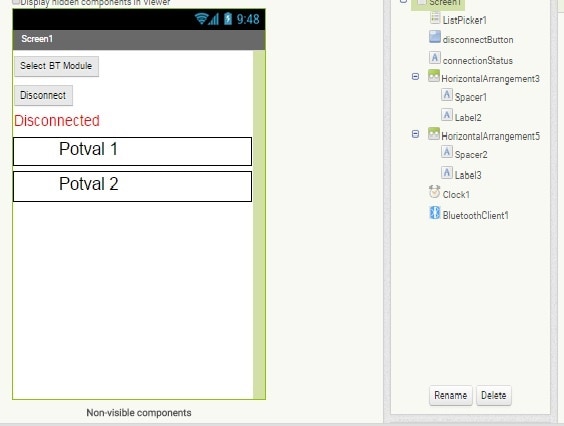Viewport: 564px width, 426px height.
Task: Collapse the HorizontalArrangement3 tree node
Action: pyautogui.click(x=415, y=77)
